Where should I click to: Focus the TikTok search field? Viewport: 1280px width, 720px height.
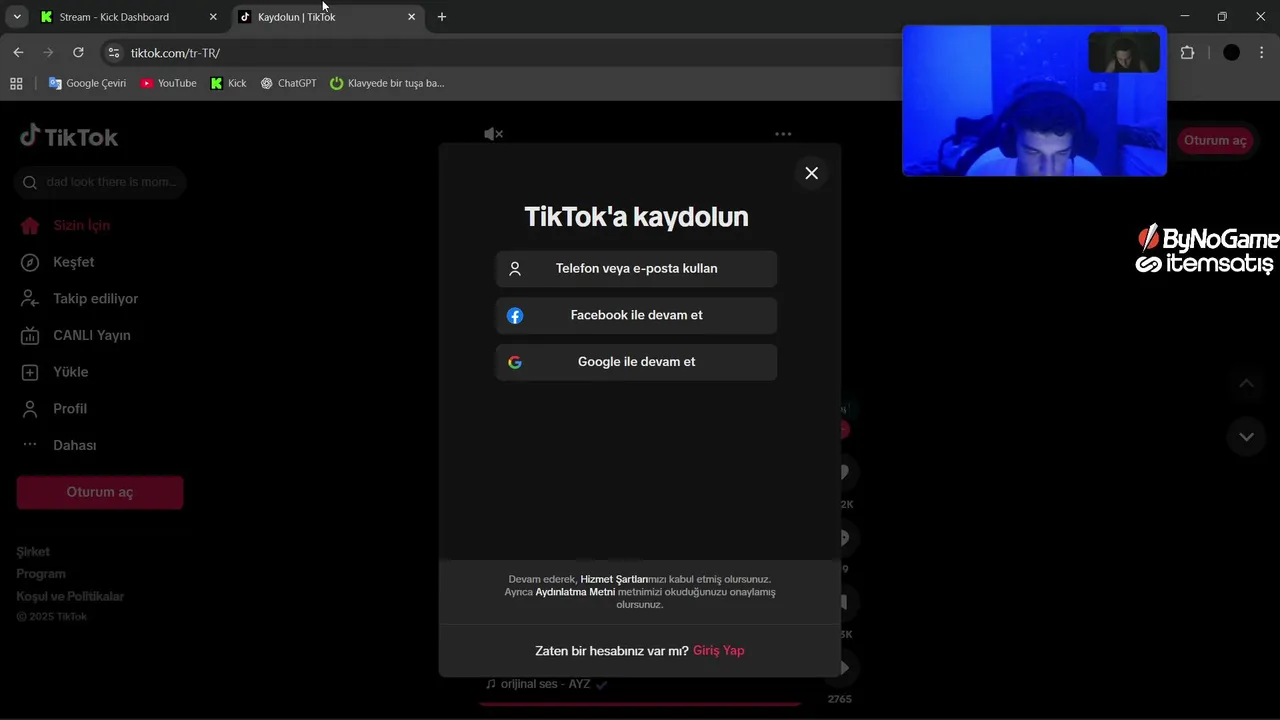(x=100, y=182)
